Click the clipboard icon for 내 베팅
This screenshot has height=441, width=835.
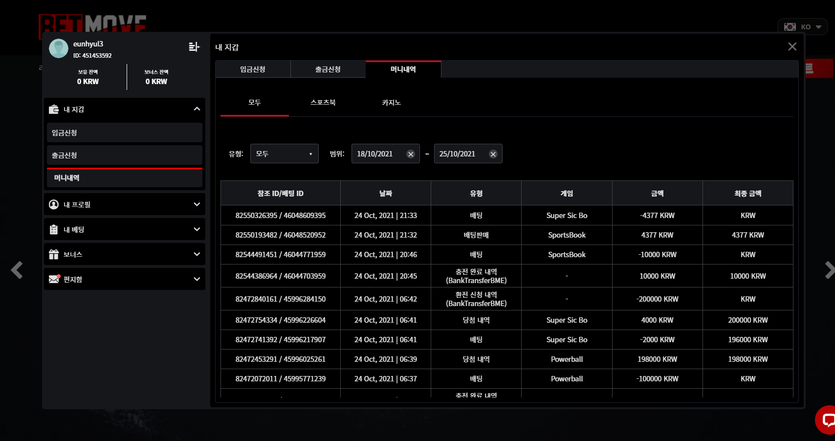(x=54, y=230)
